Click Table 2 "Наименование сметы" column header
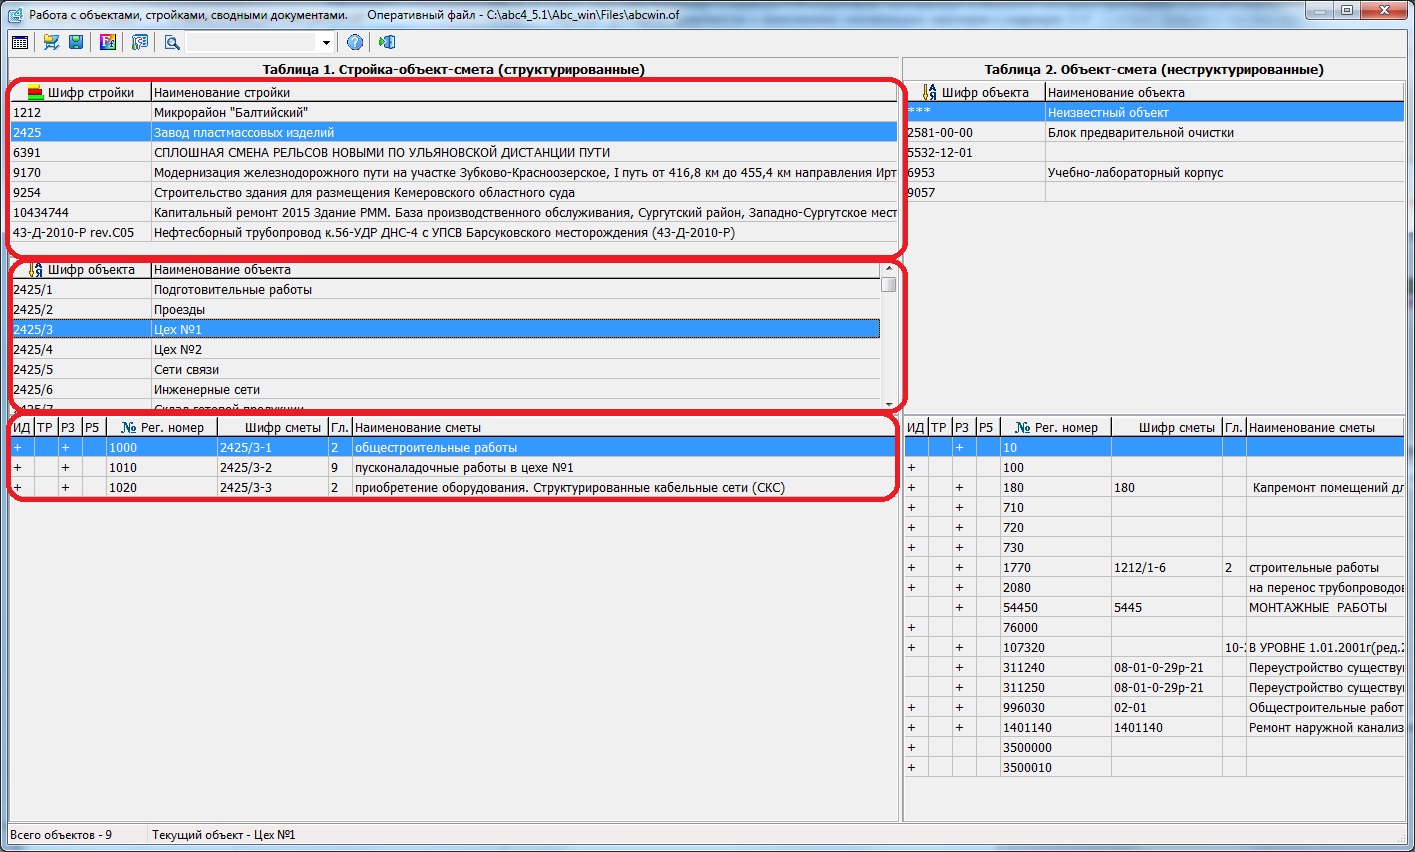1415x852 pixels. (x=1325, y=427)
